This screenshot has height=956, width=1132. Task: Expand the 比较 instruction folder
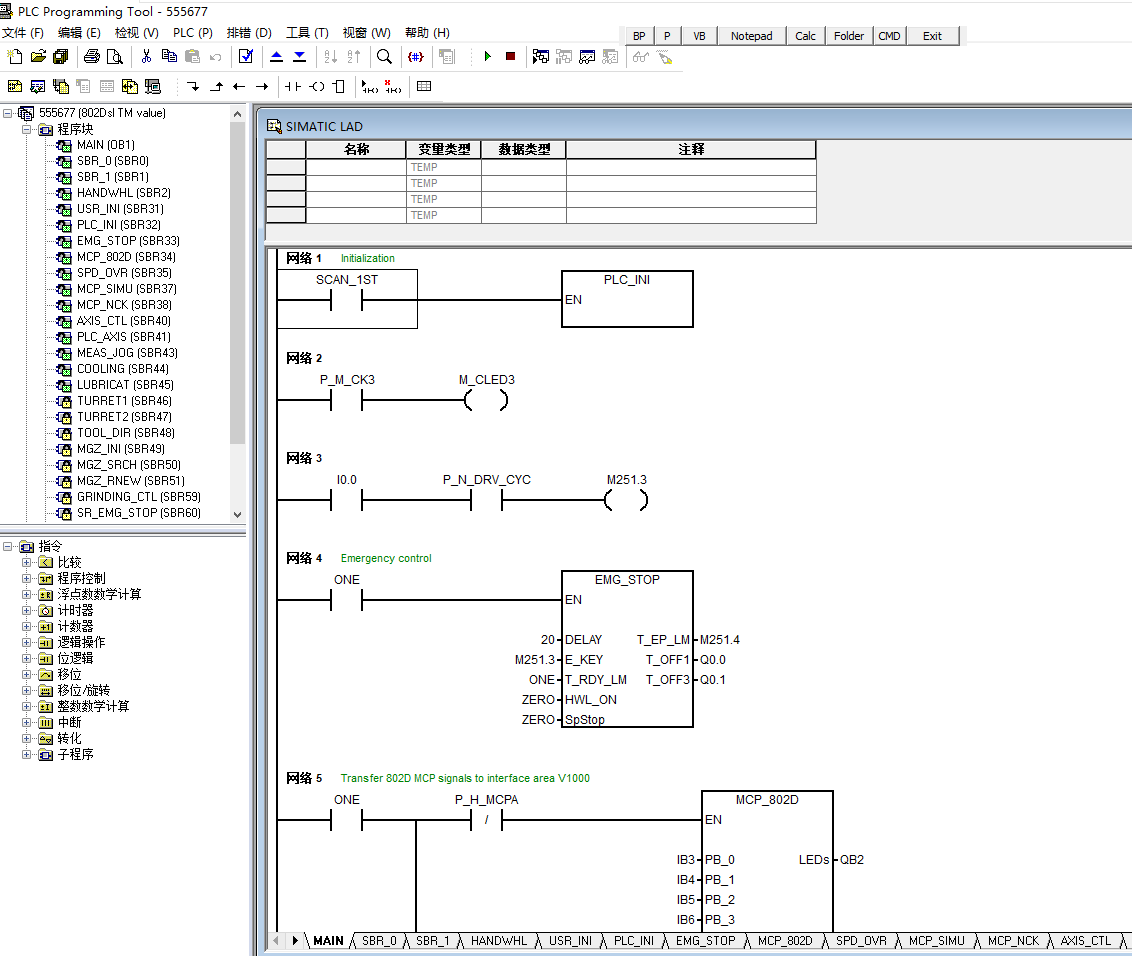[27, 562]
